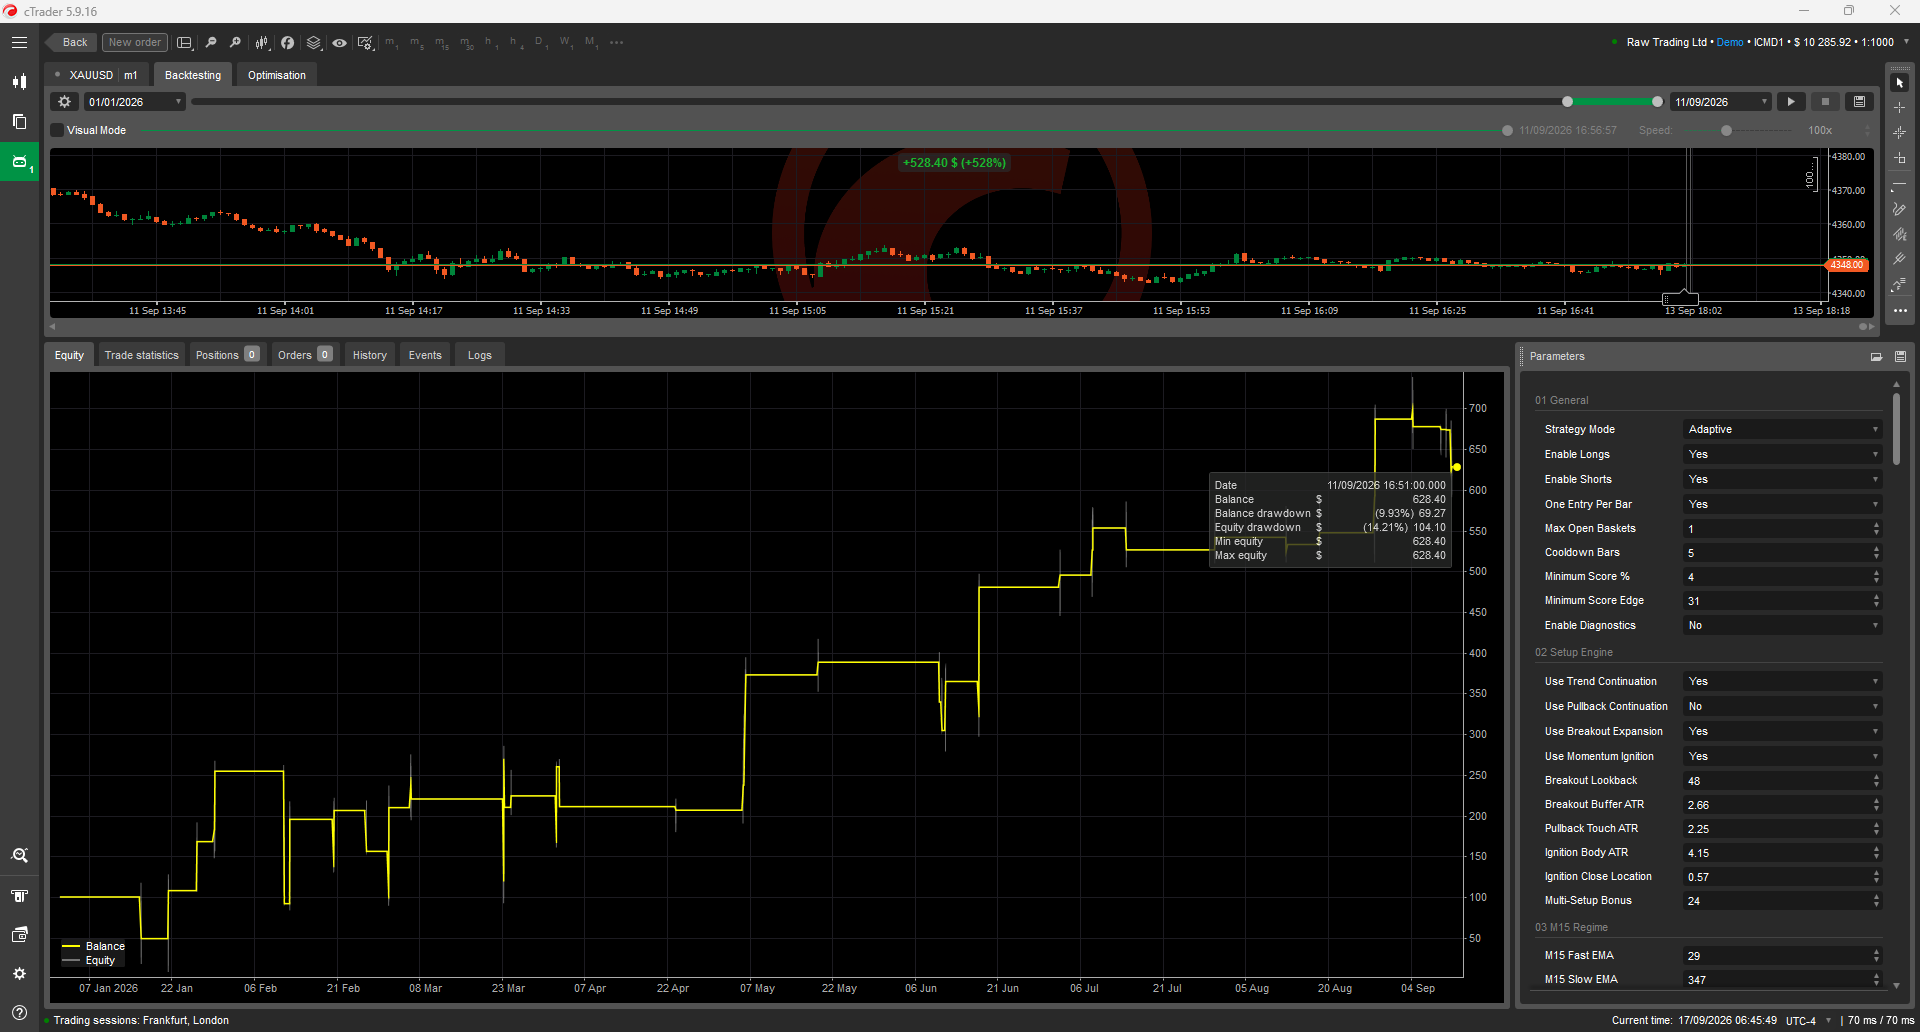1920x1032 pixels.
Task: Change chart type candlestick icon
Action: pos(262,43)
